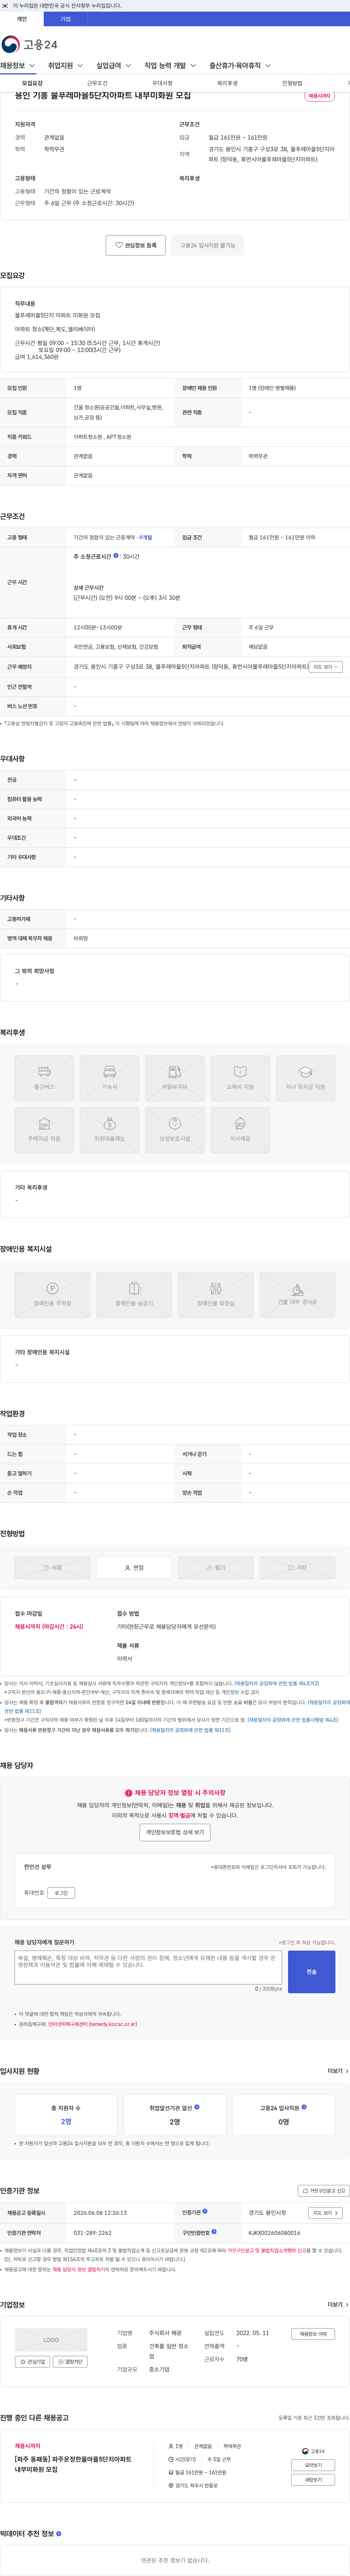This screenshot has width=350, height=2576.
Task: Expand the 실업급여 menu
Action: click(114, 66)
